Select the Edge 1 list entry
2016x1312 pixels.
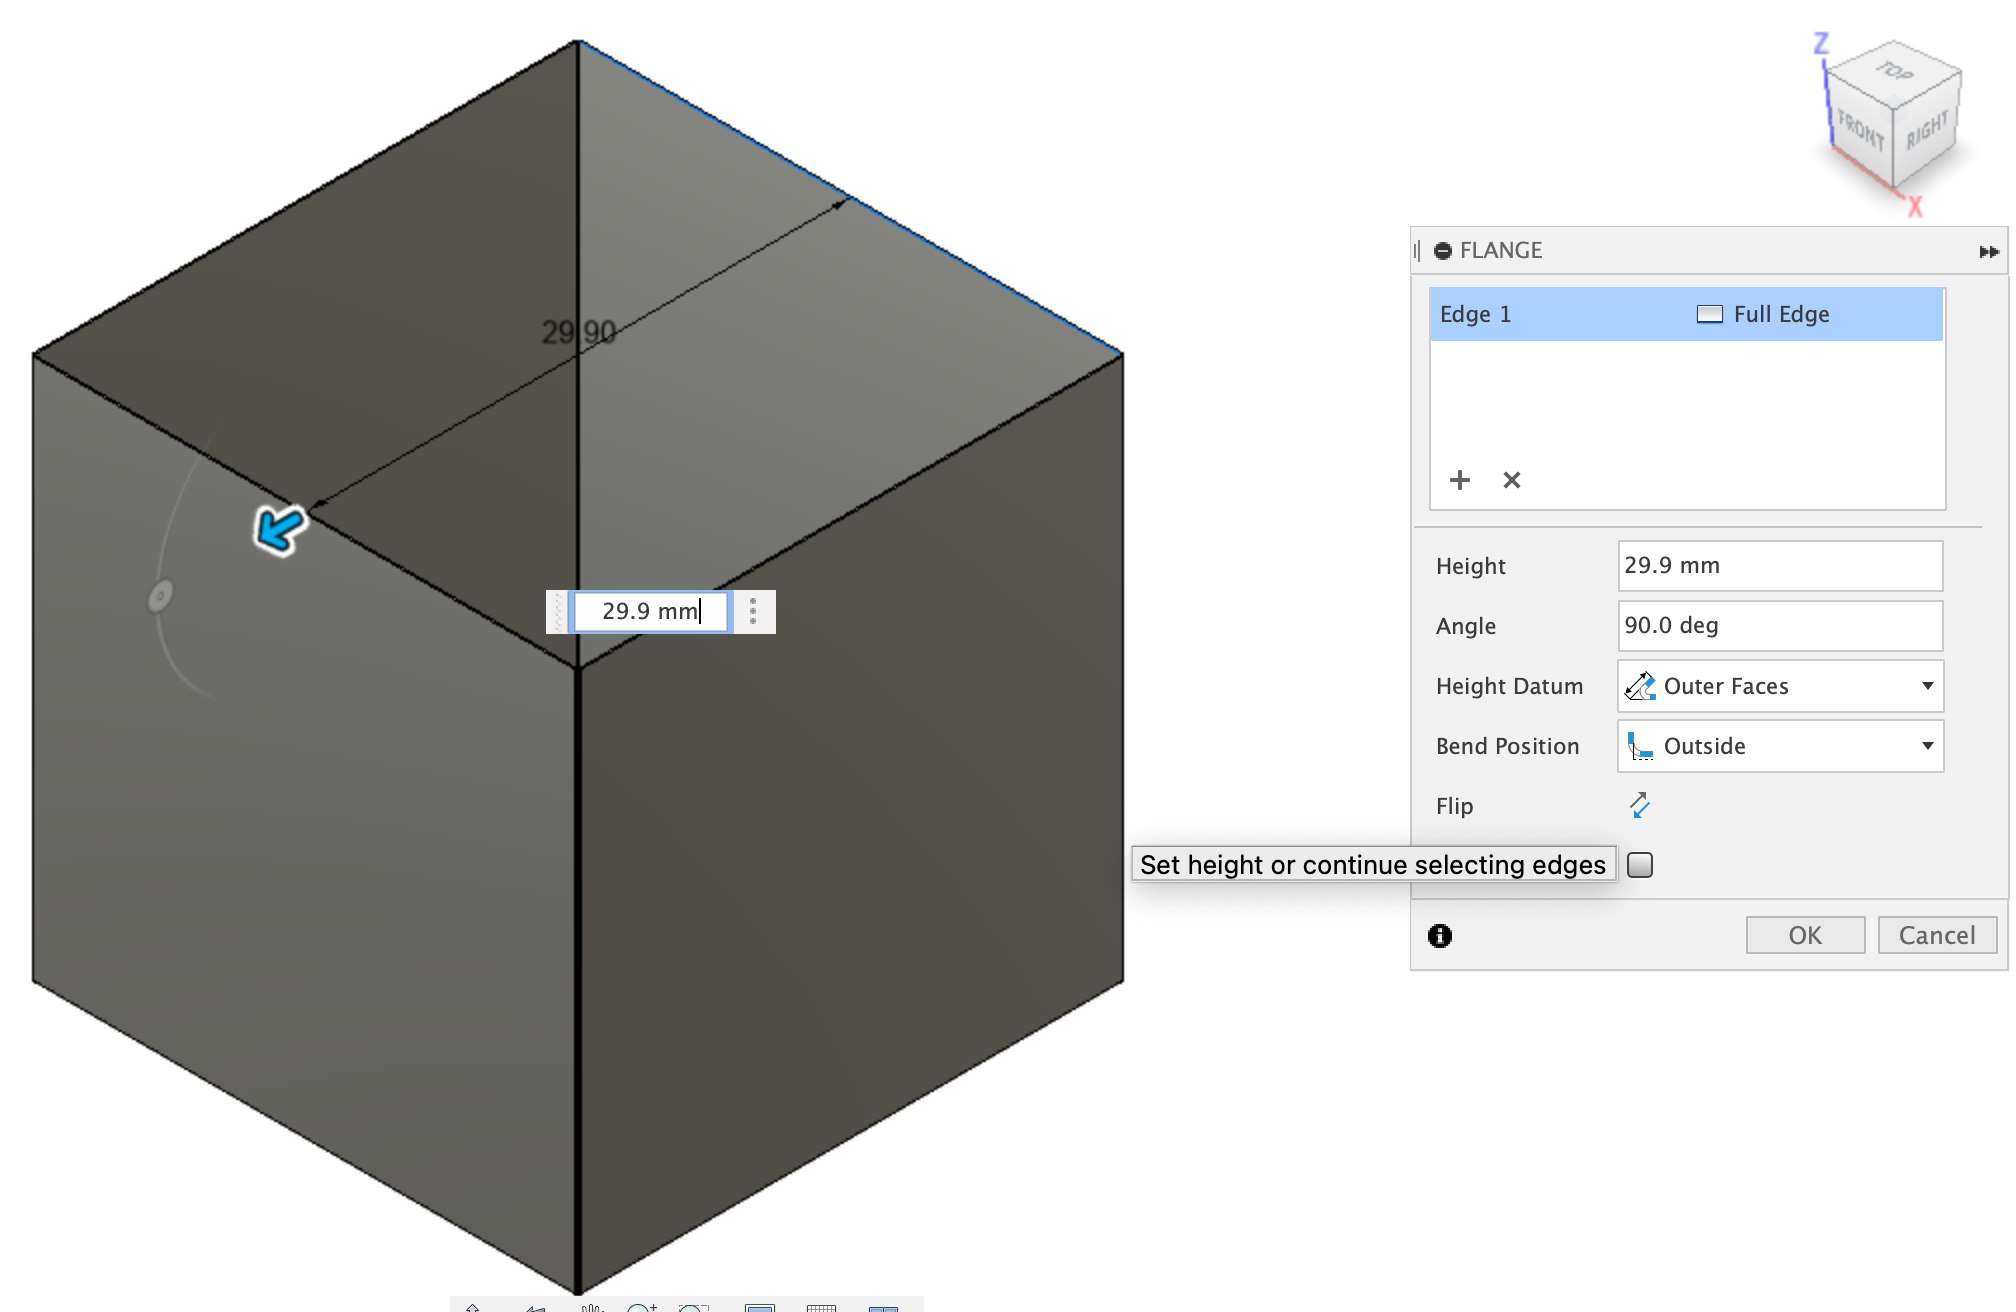click(1550, 313)
